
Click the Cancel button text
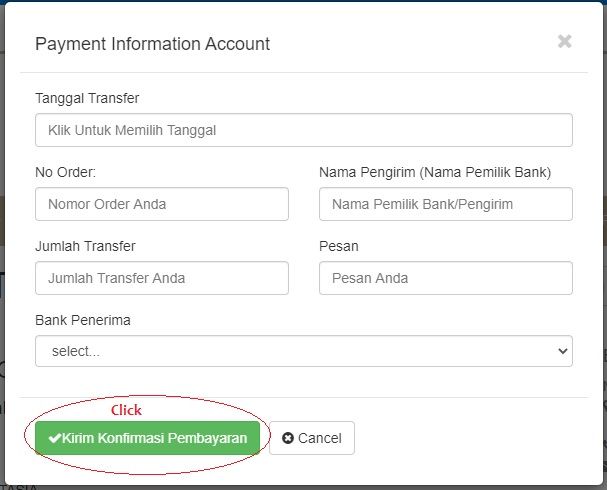pos(320,438)
